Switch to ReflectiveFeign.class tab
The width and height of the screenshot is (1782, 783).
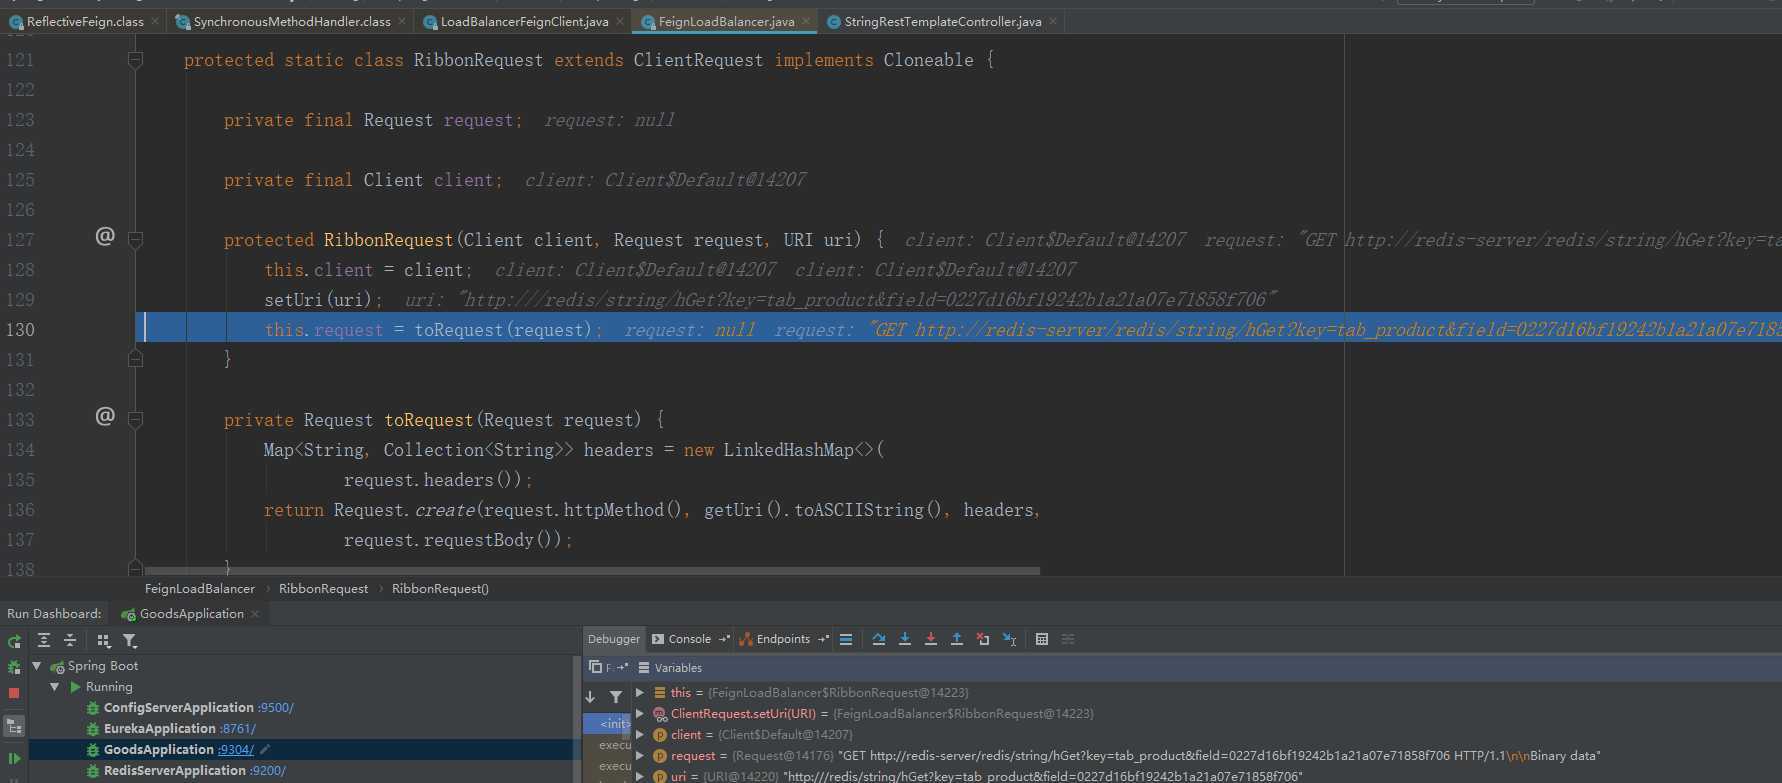tap(85, 21)
